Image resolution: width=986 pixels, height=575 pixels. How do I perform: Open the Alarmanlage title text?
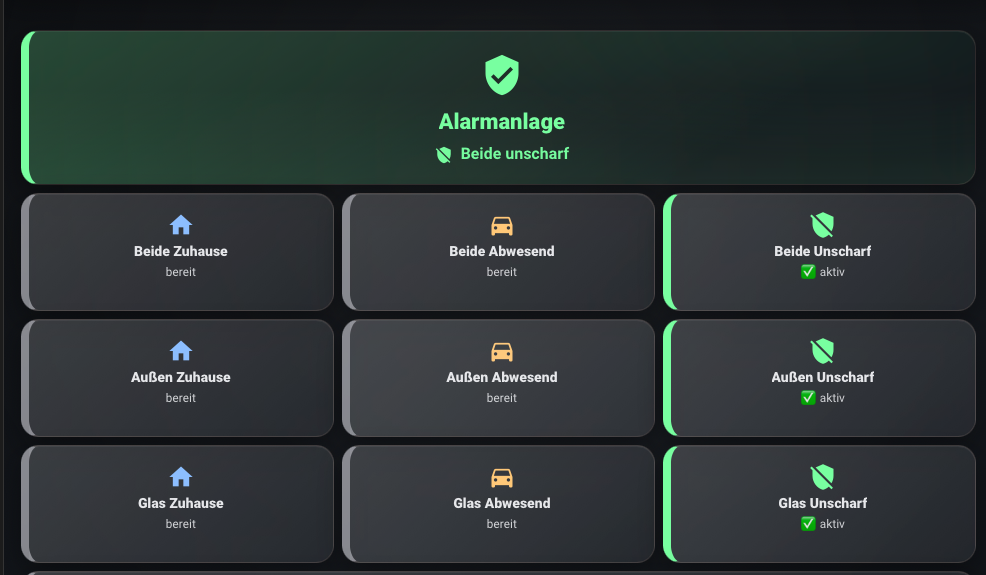click(502, 122)
